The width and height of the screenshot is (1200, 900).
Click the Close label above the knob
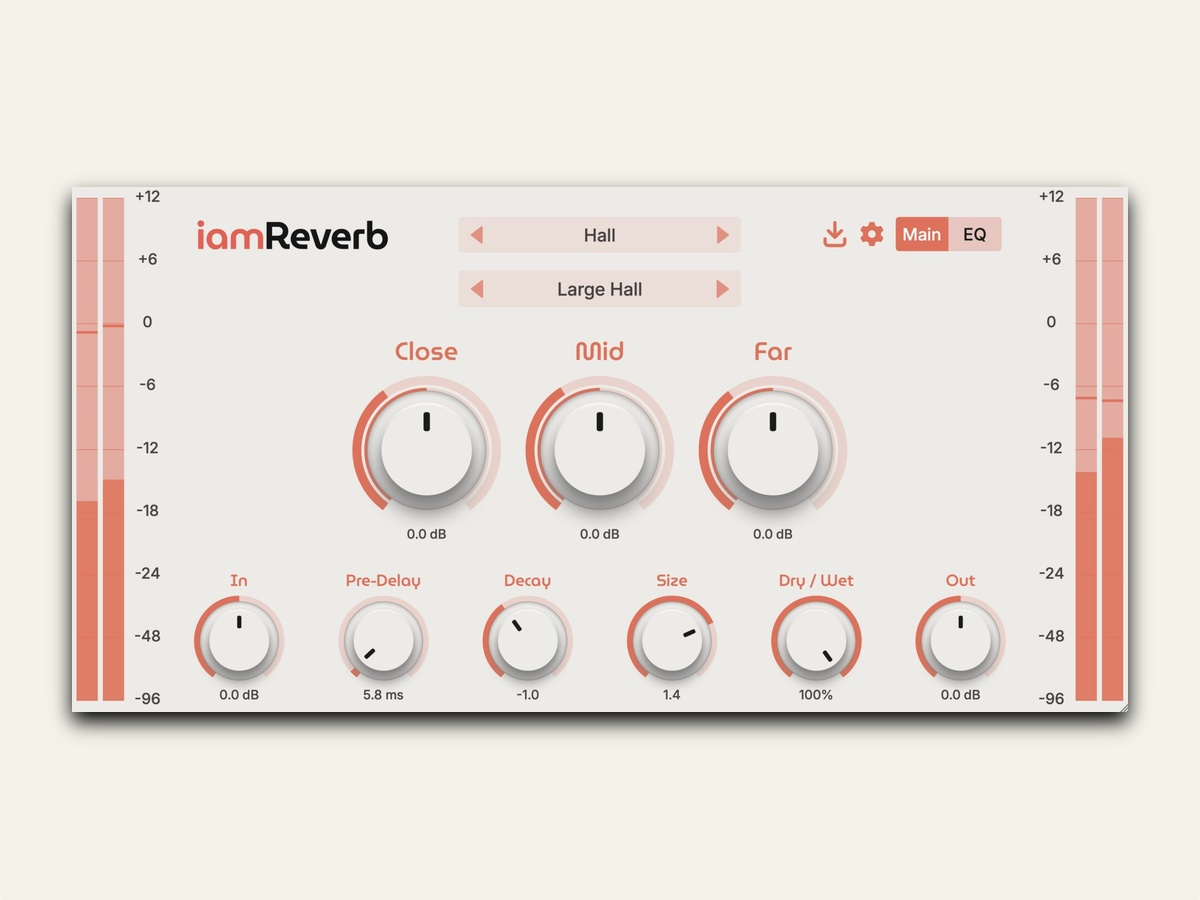[x=426, y=352]
